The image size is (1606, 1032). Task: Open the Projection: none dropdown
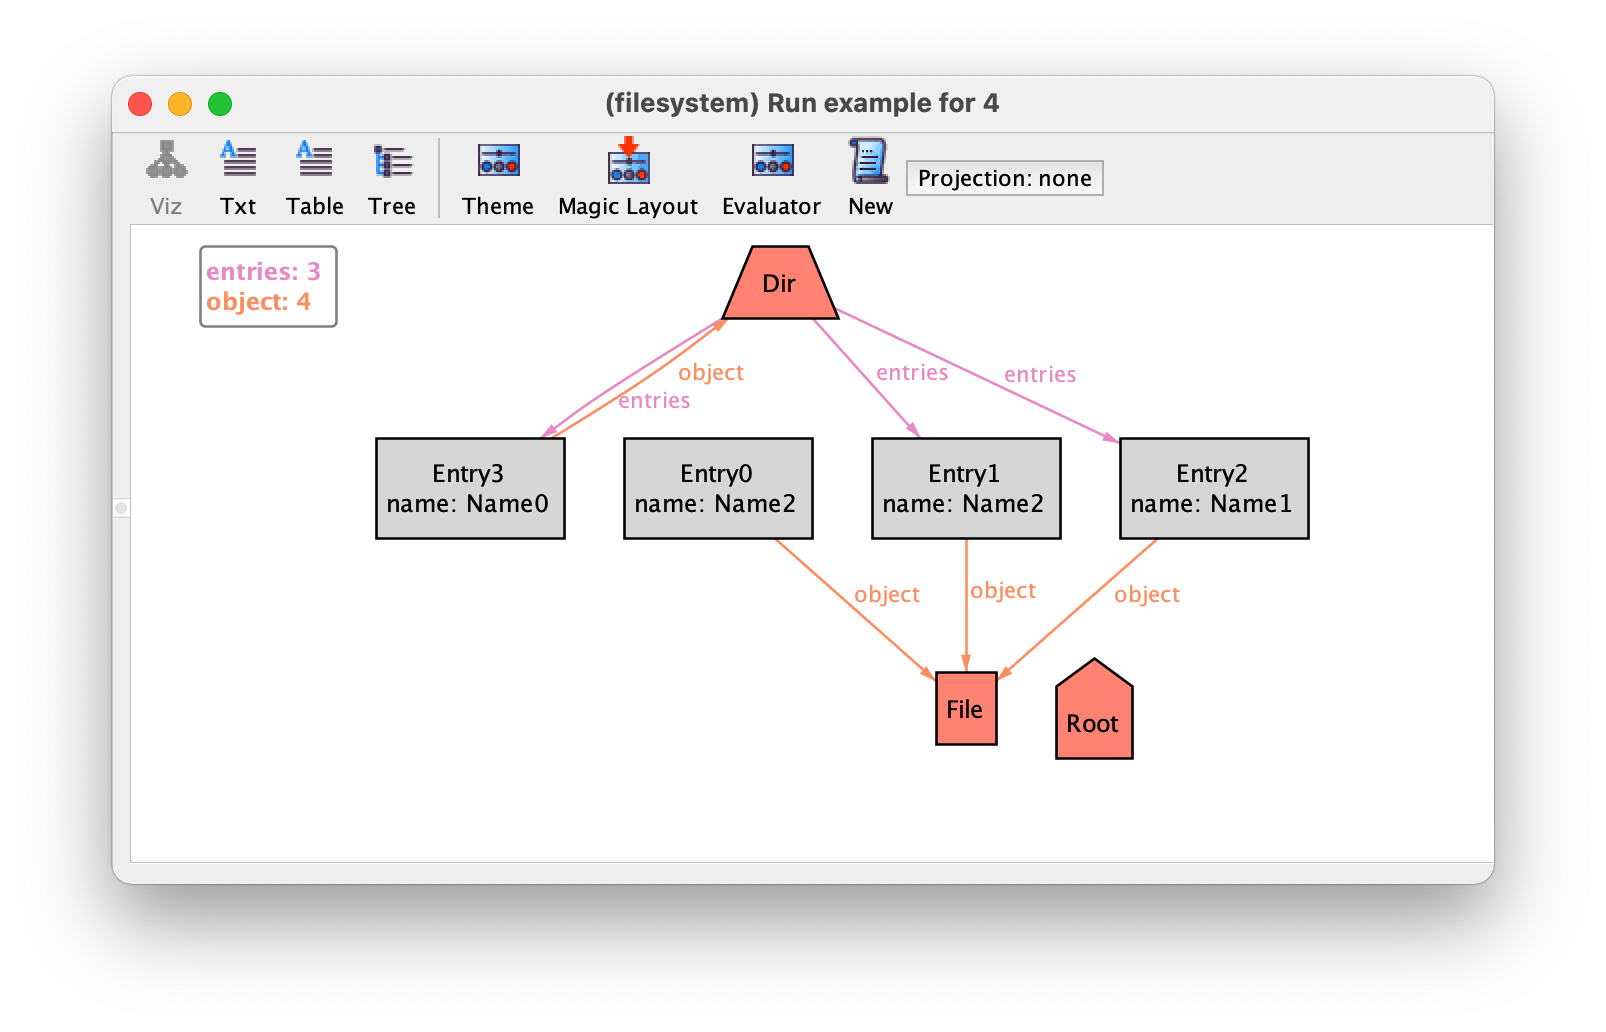point(1005,178)
